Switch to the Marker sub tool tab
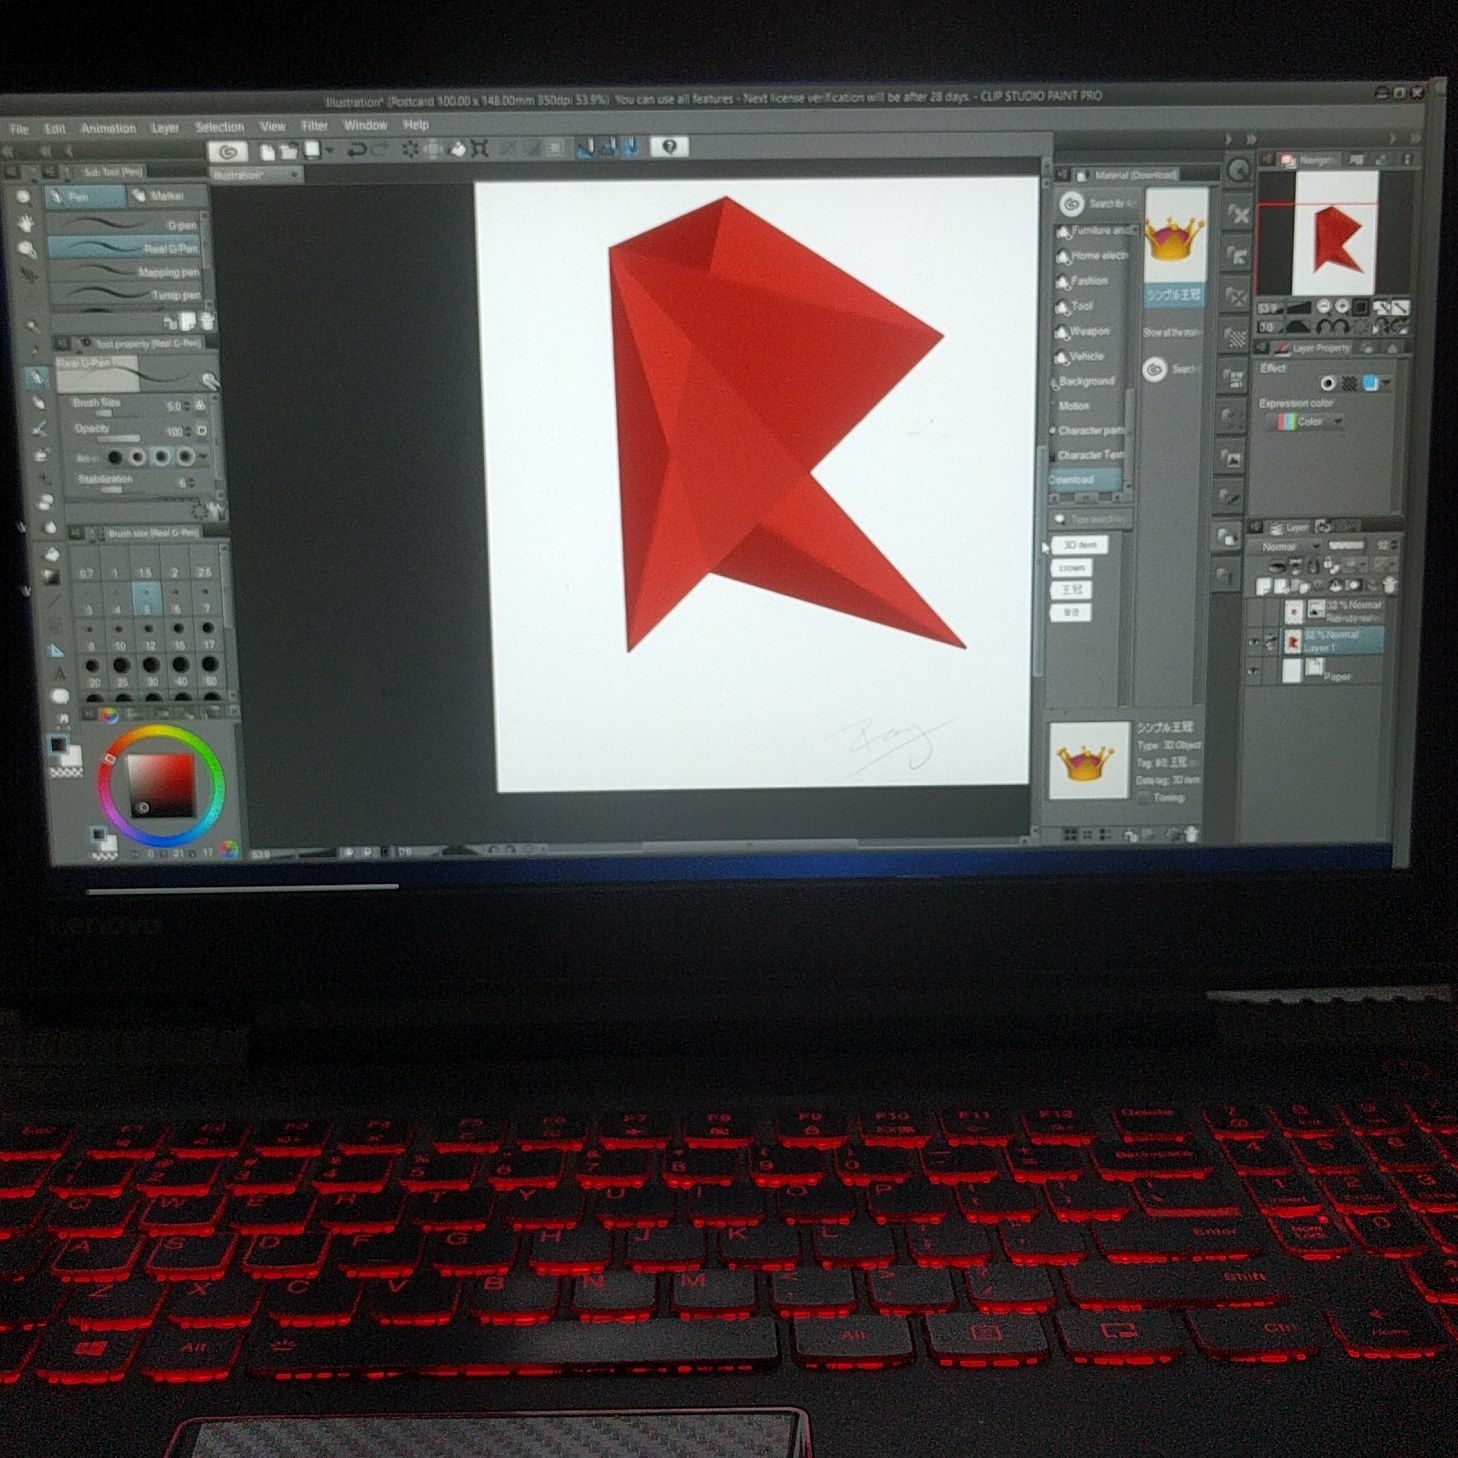Image resolution: width=1458 pixels, height=1458 pixels. 160,196
